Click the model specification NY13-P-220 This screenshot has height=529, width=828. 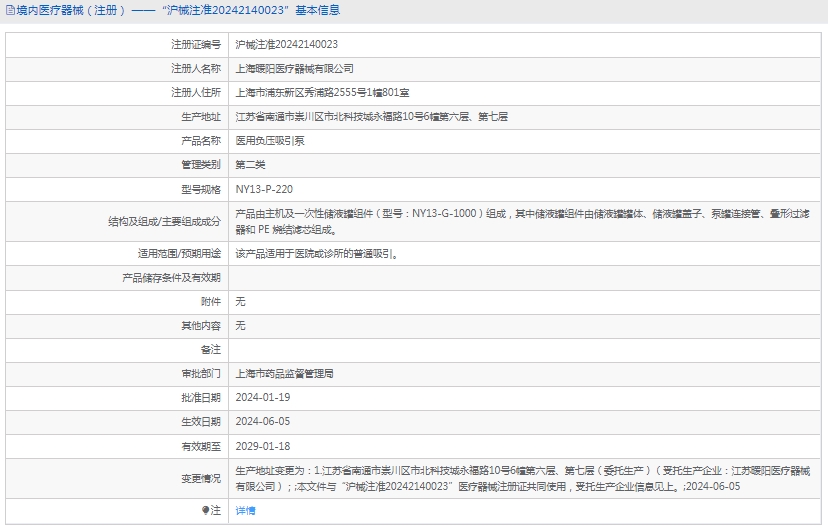pyautogui.click(x=264, y=189)
